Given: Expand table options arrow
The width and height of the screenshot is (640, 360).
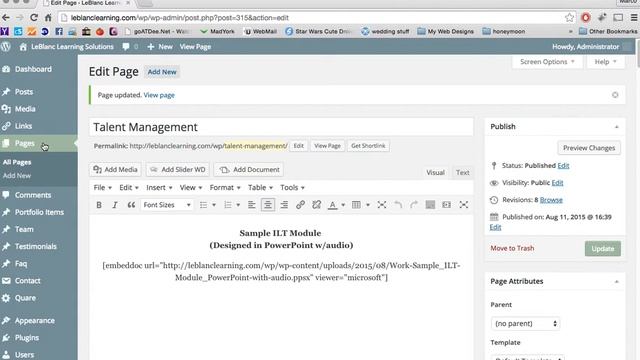Looking at the screenshot, I should click(367, 205).
